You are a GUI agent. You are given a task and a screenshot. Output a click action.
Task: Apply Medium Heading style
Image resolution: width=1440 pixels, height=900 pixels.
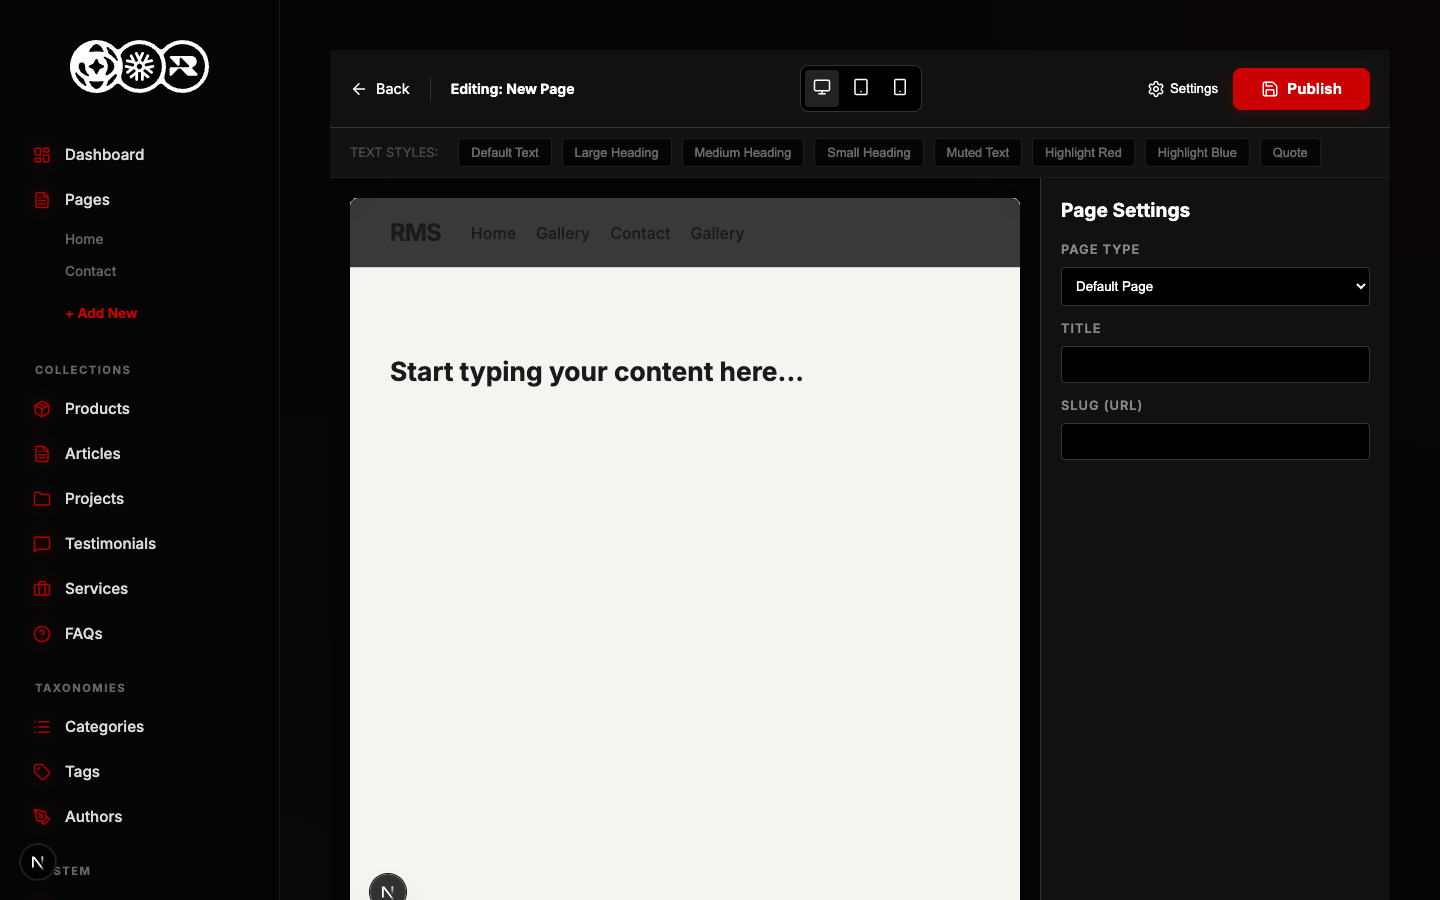click(743, 153)
